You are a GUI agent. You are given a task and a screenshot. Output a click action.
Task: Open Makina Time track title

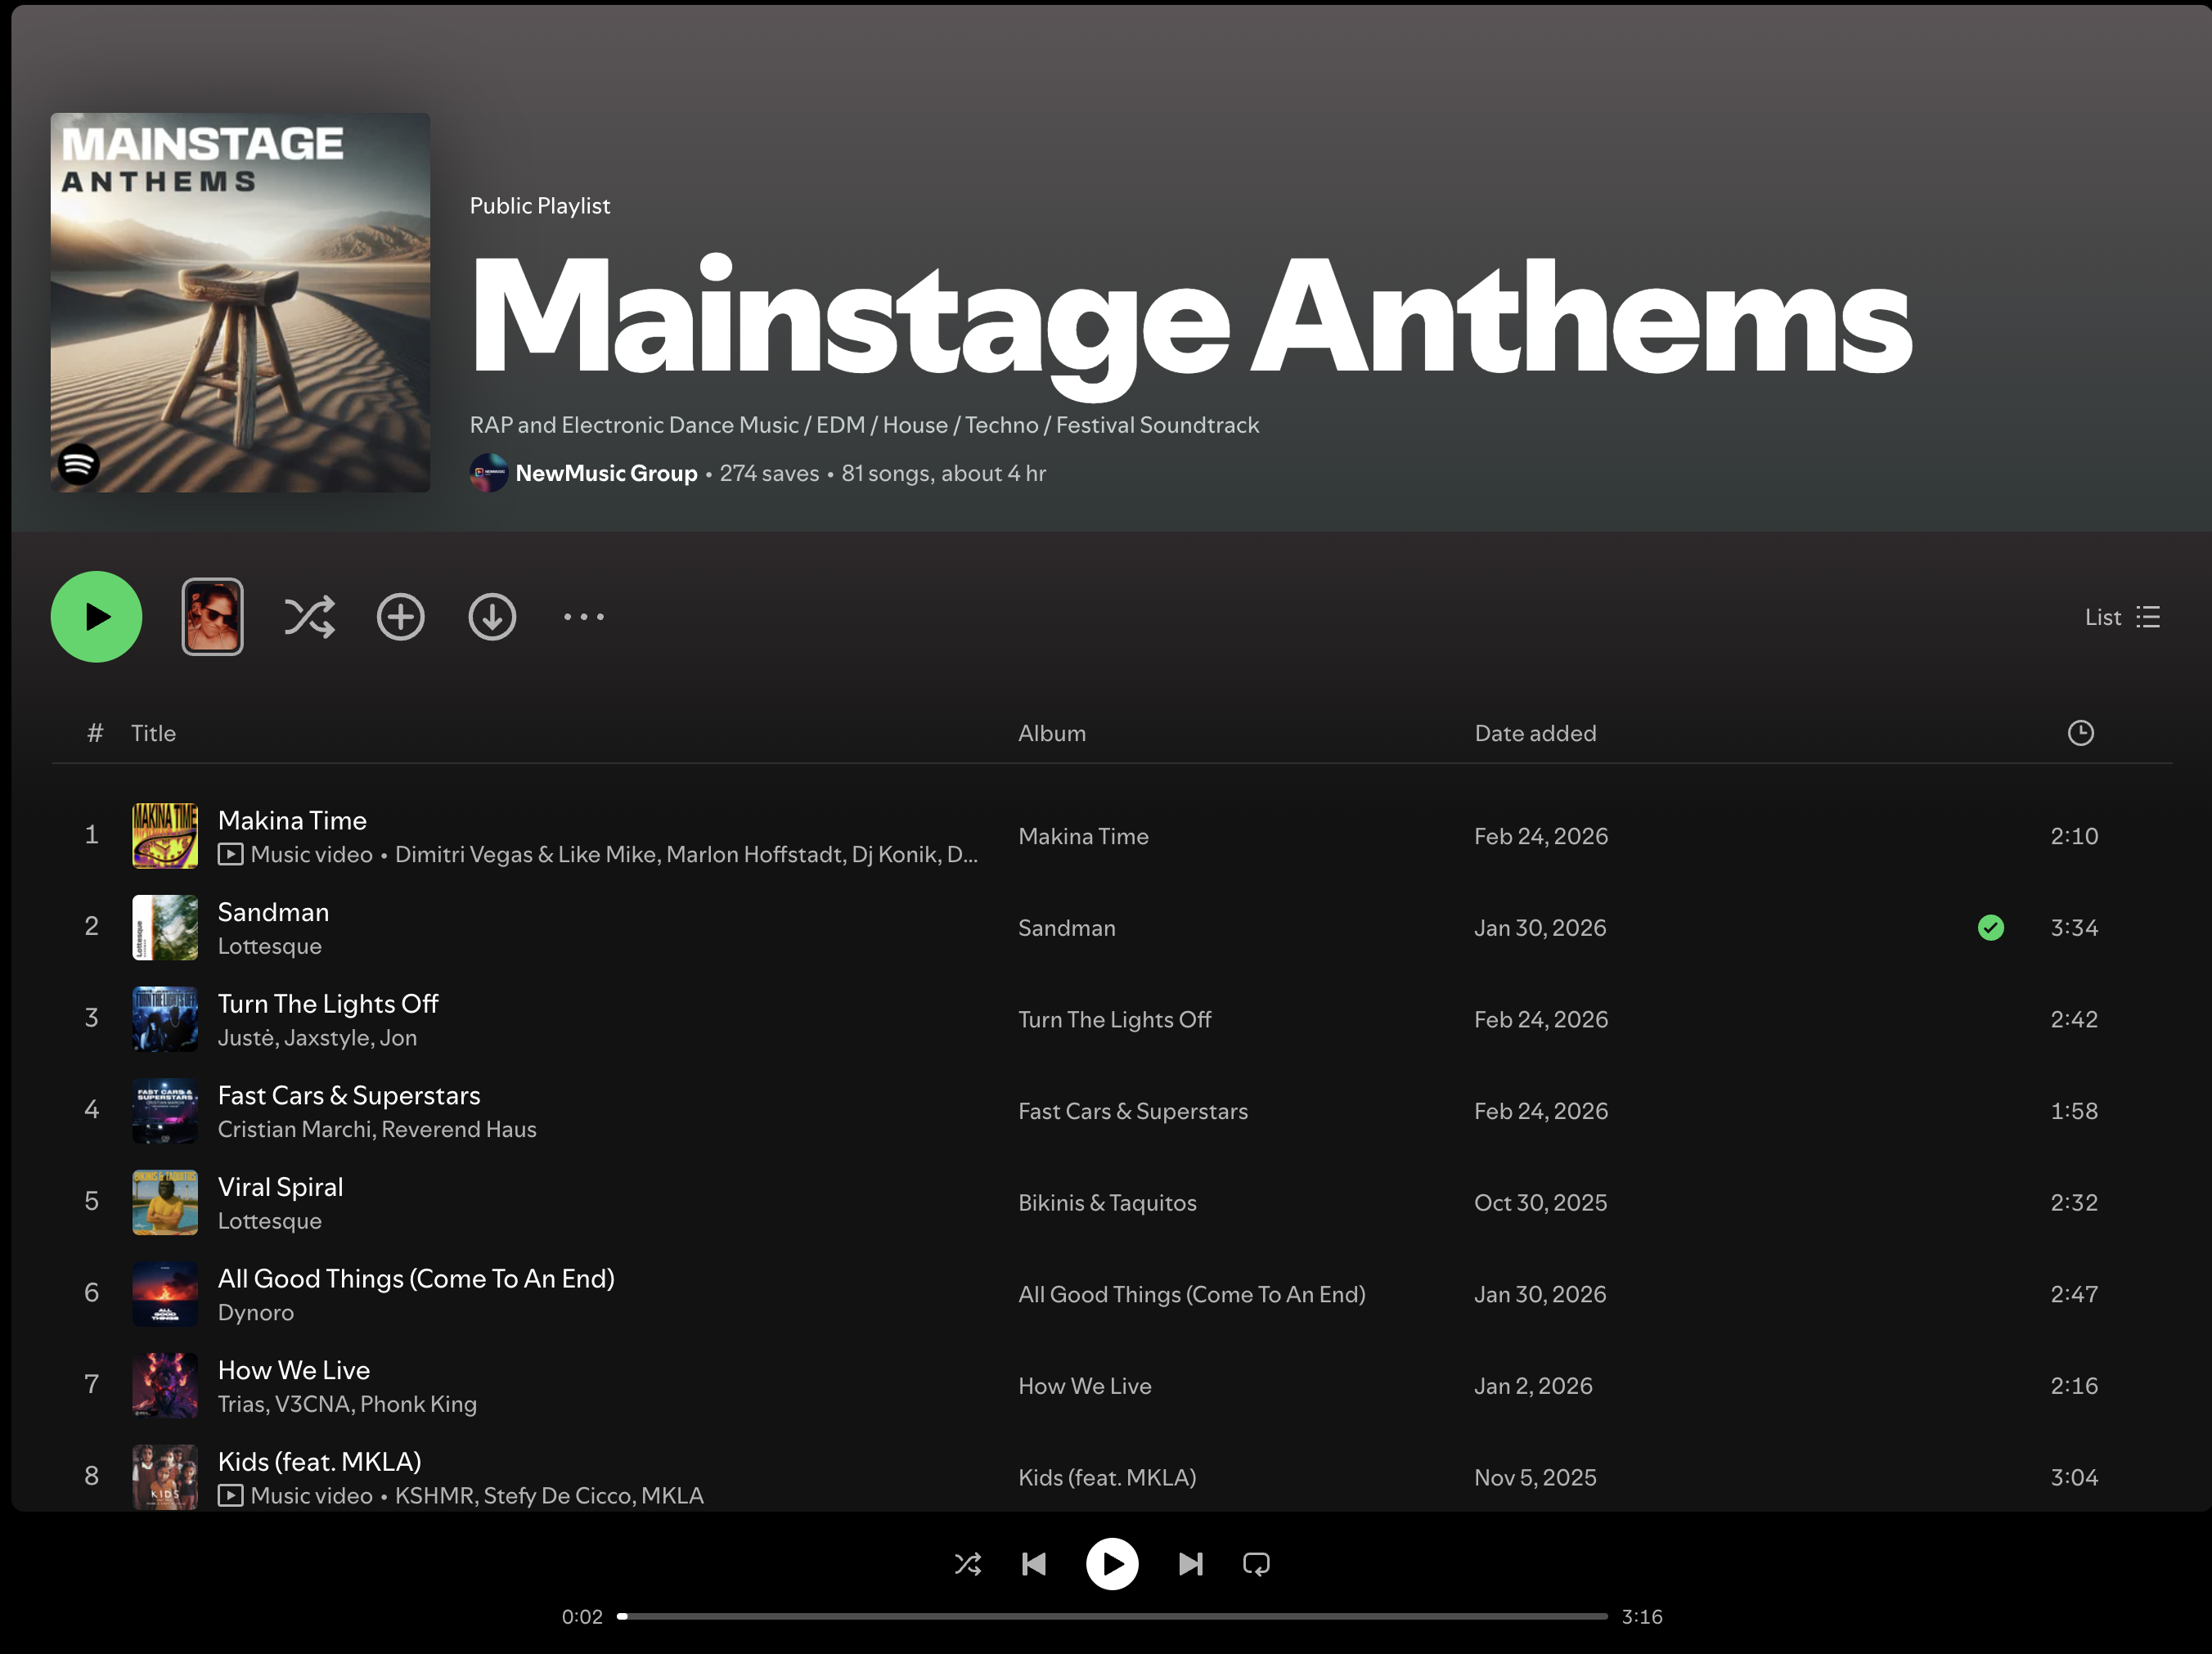(x=292, y=820)
